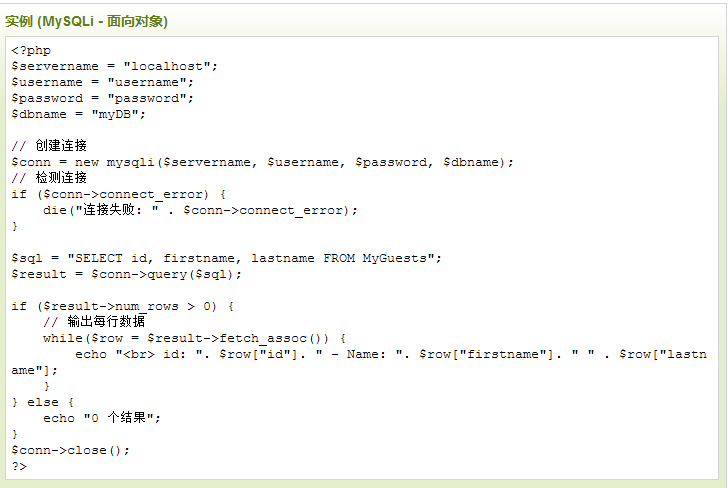Click the $username = "username" line
This screenshot has width=728, height=488.
tap(102, 82)
